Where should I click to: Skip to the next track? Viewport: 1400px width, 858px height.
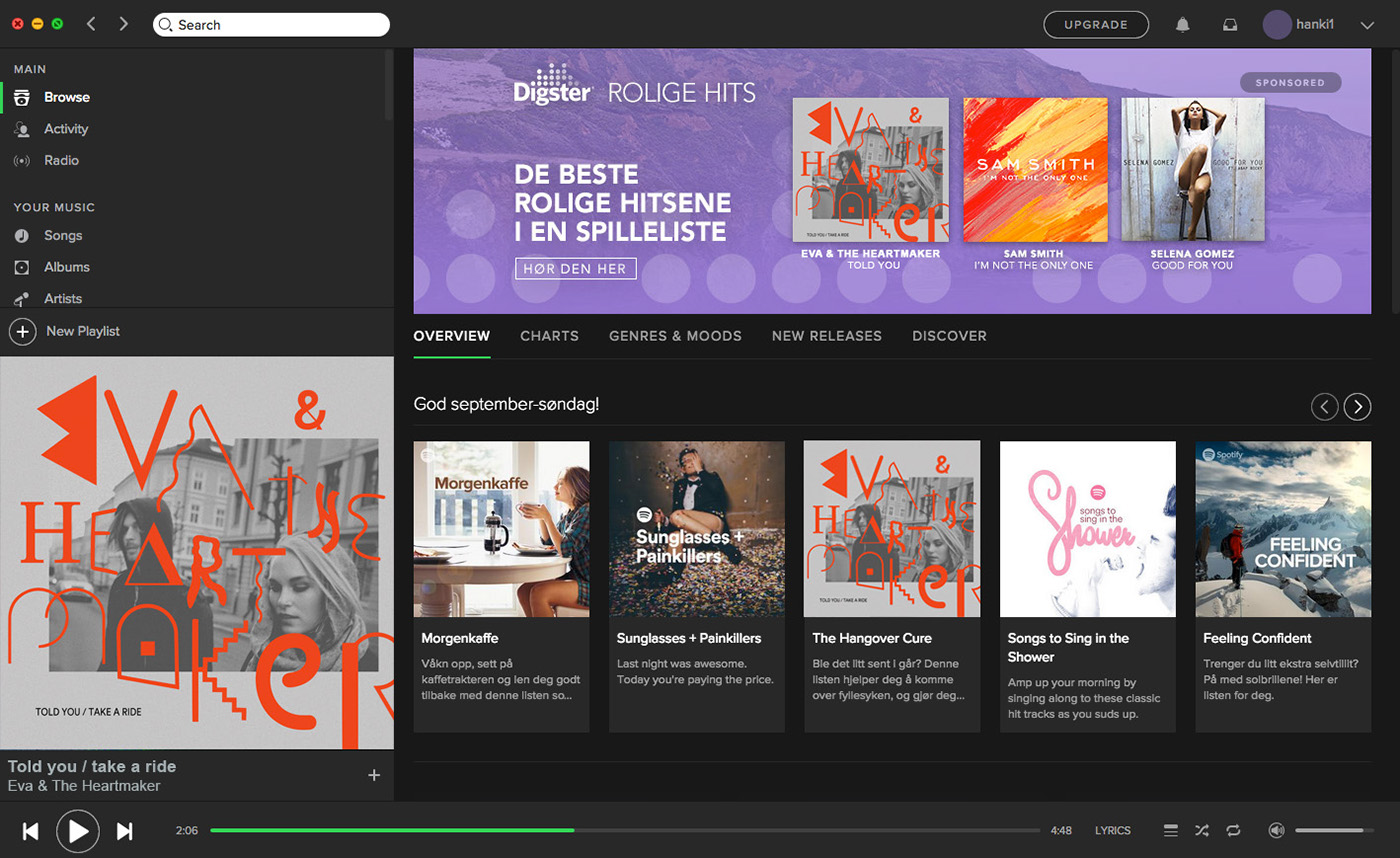pyautogui.click(x=125, y=831)
